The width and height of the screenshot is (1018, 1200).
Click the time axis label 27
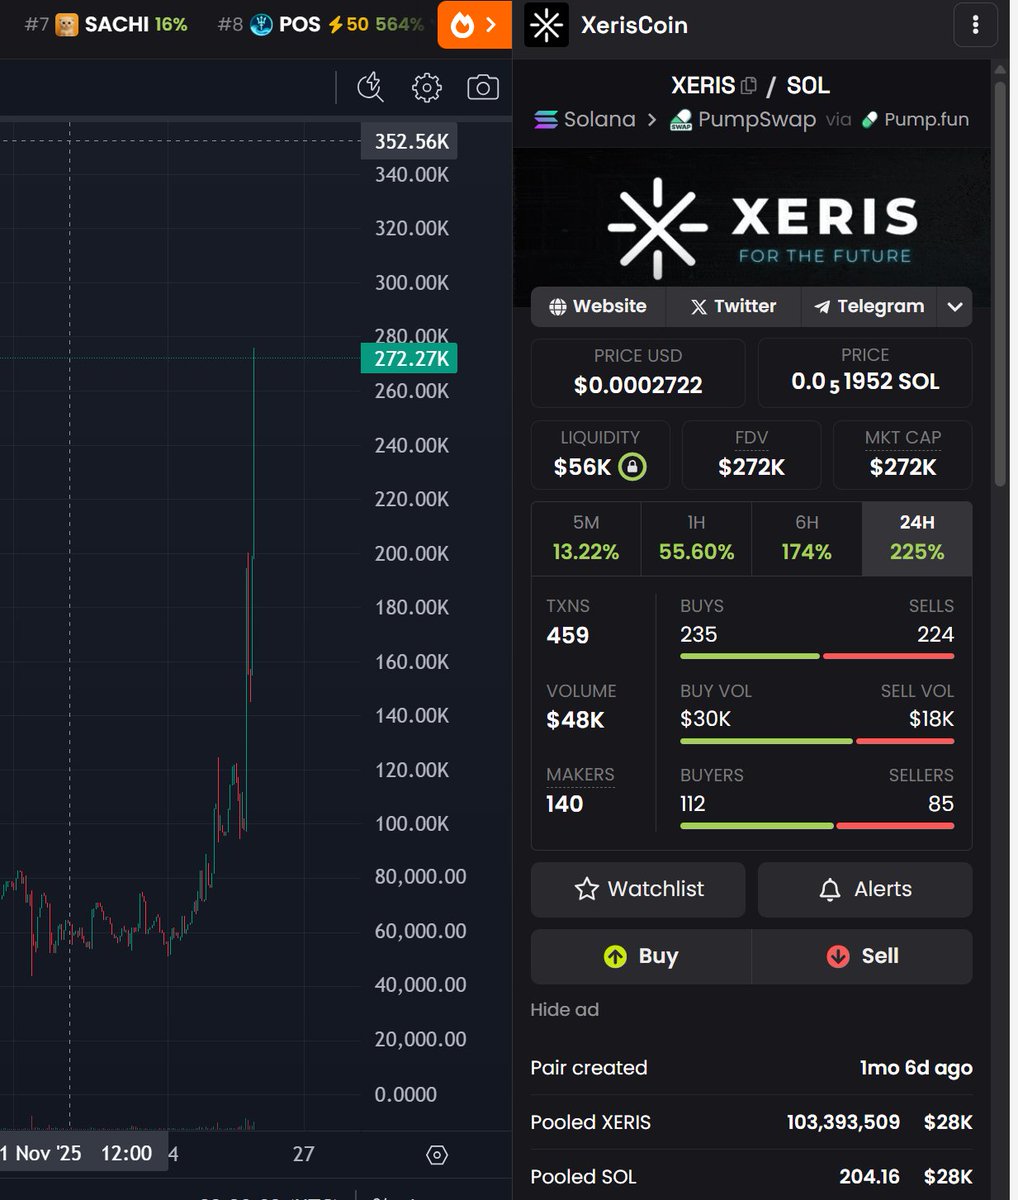(x=304, y=1154)
